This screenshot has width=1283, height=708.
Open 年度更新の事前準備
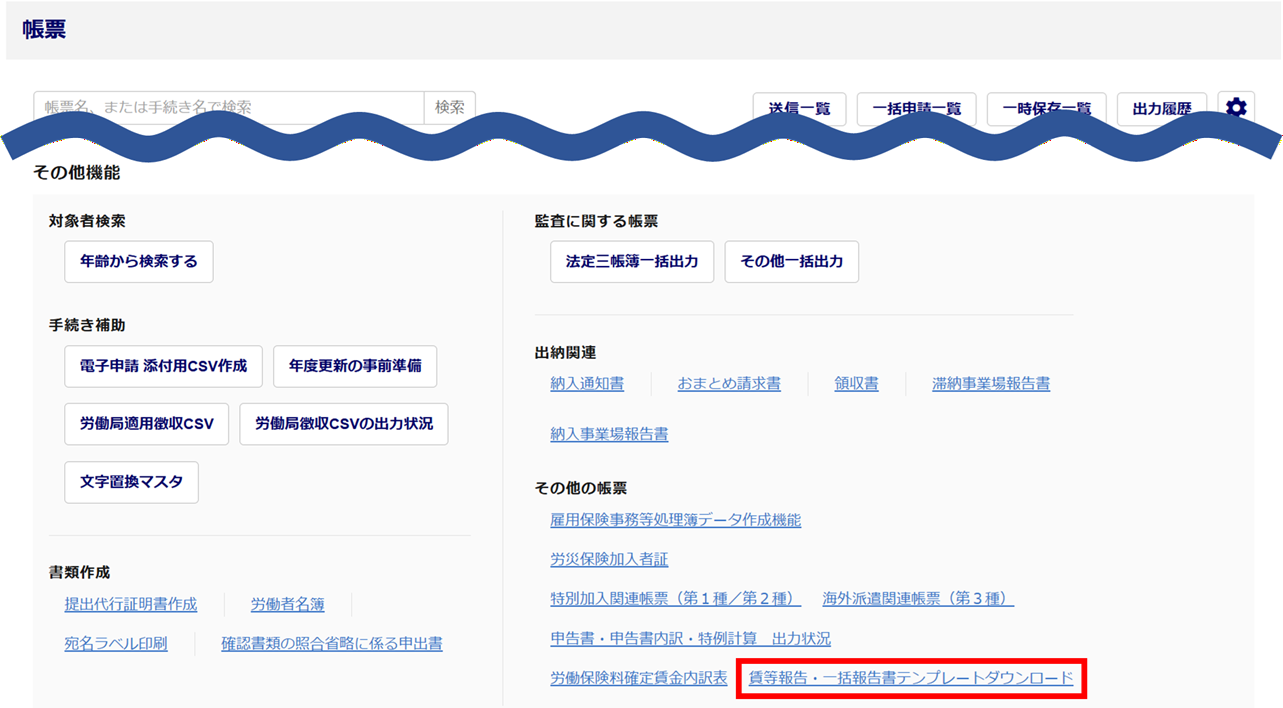pos(355,366)
